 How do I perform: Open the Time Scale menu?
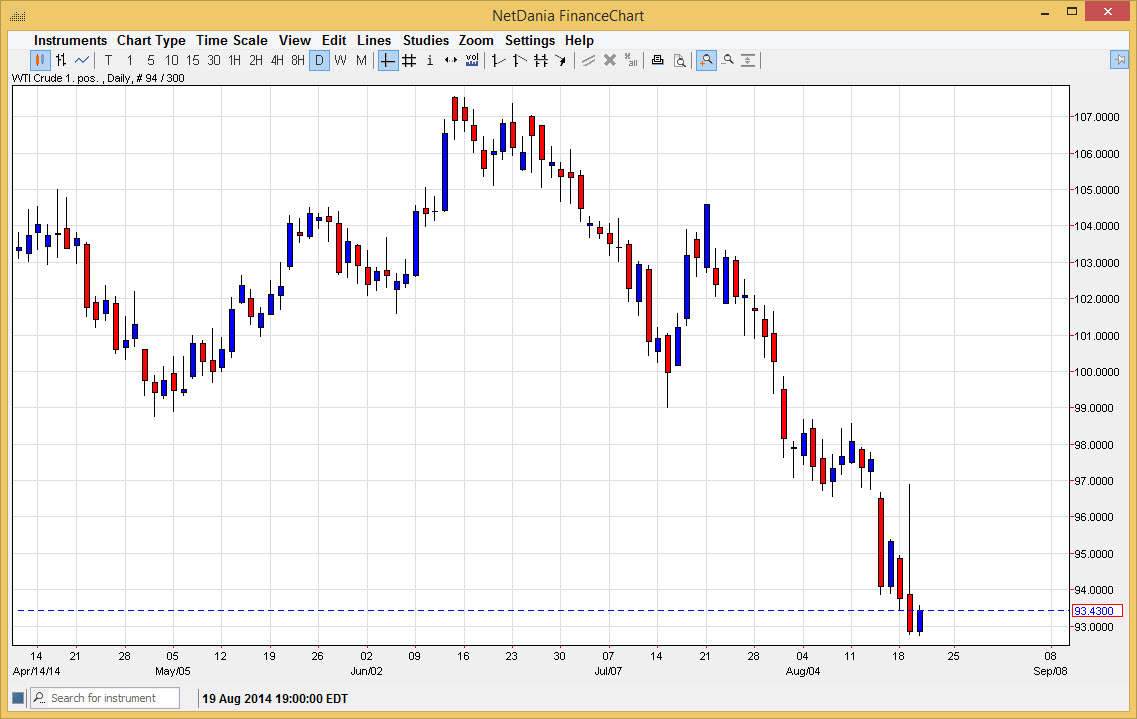coord(232,40)
